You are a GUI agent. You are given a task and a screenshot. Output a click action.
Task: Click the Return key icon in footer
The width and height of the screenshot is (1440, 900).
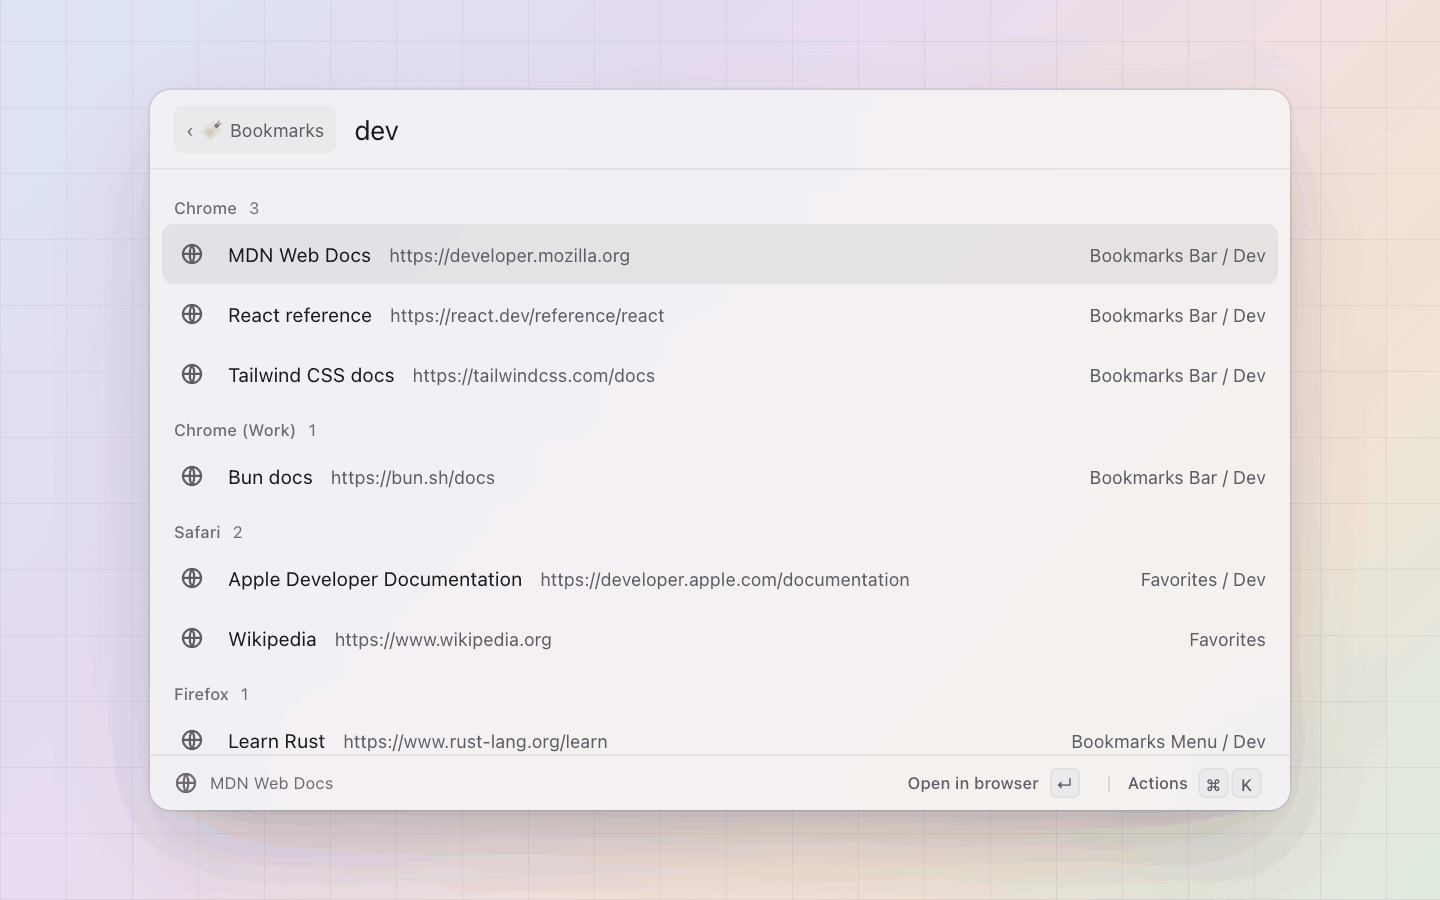tap(1065, 783)
